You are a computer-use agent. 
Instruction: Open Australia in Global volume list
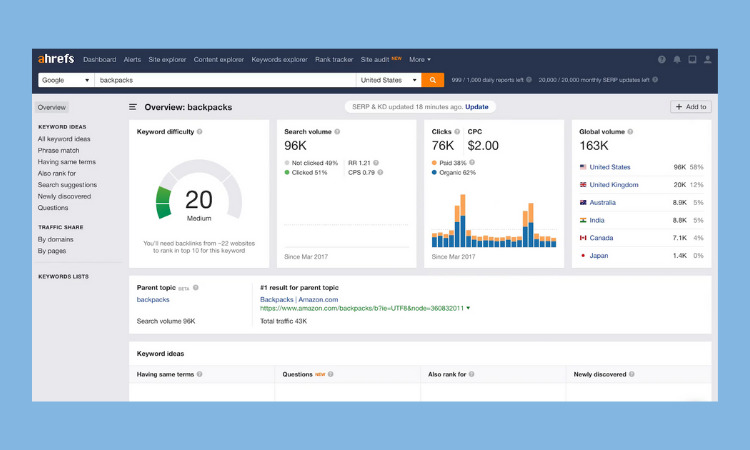tap(602, 202)
